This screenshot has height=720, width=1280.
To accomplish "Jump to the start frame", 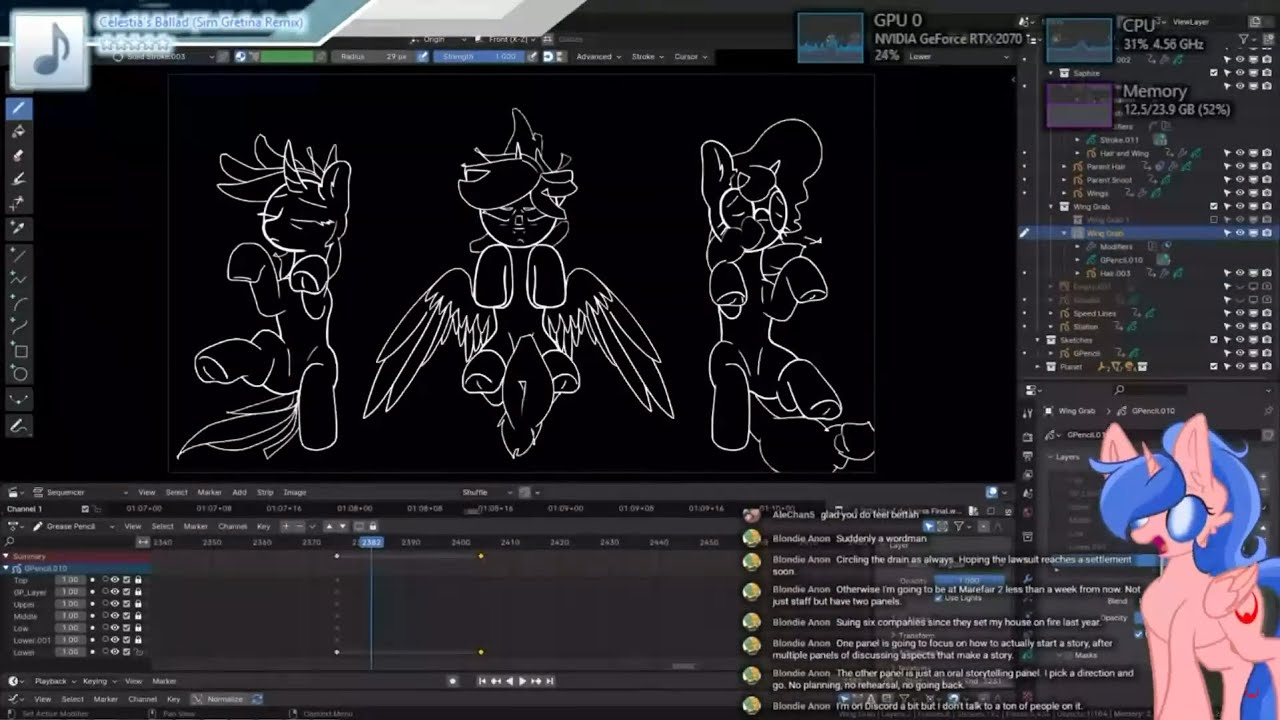I will (483, 681).
